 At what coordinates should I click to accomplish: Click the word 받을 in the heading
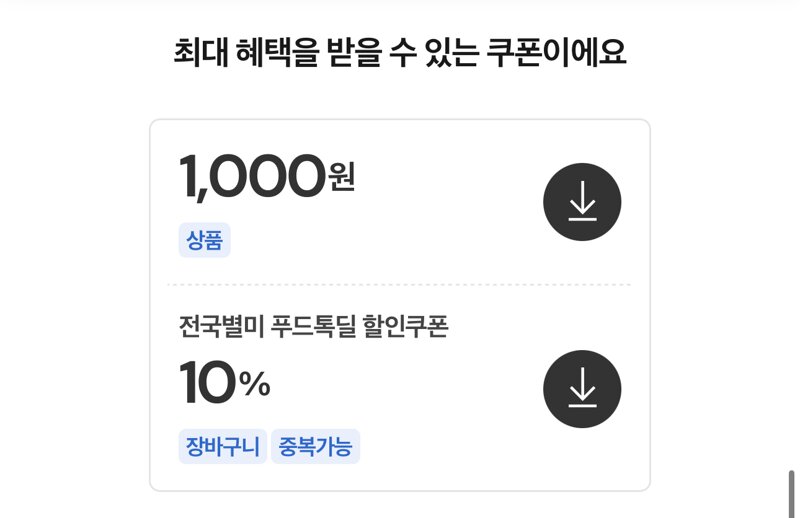(x=355, y=52)
